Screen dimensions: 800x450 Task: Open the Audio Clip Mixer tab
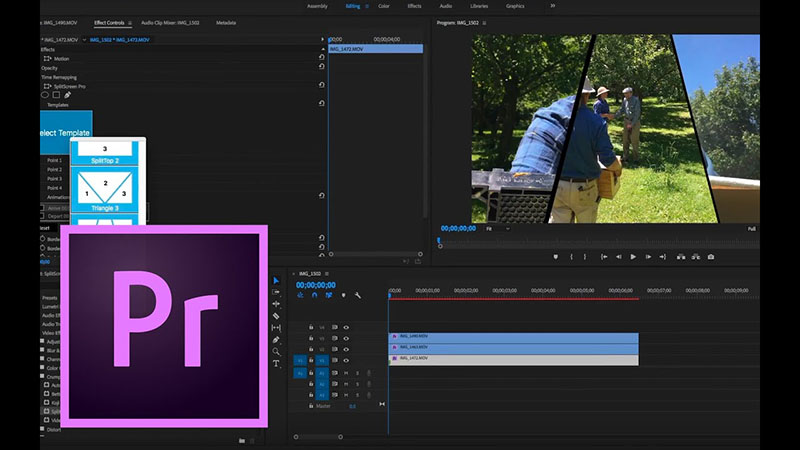[x=170, y=23]
